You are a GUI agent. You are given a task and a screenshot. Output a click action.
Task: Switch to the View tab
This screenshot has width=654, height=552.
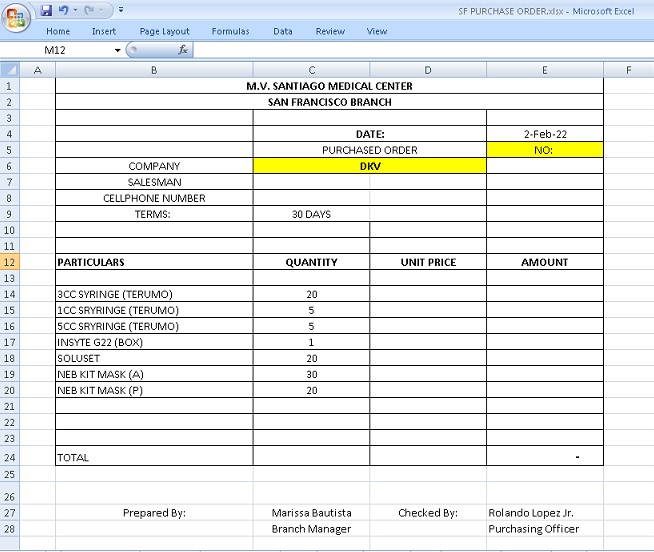pos(377,31)
